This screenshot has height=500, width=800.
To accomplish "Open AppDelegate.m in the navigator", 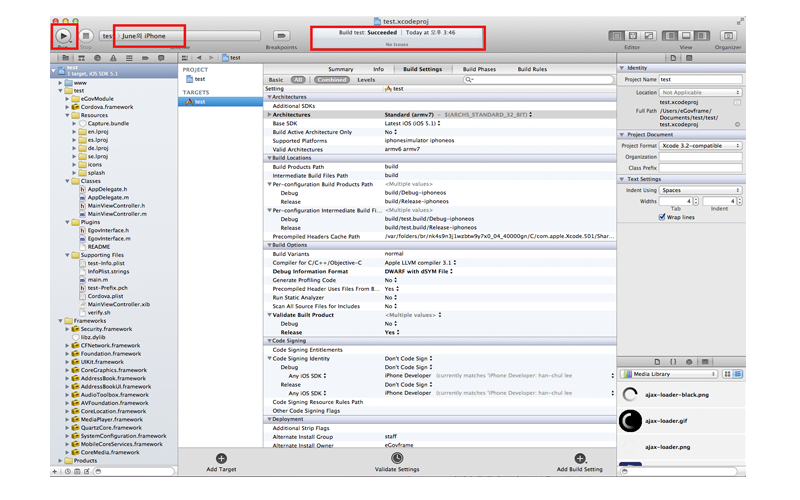I will pyautogui.click(x=108, y=198).
